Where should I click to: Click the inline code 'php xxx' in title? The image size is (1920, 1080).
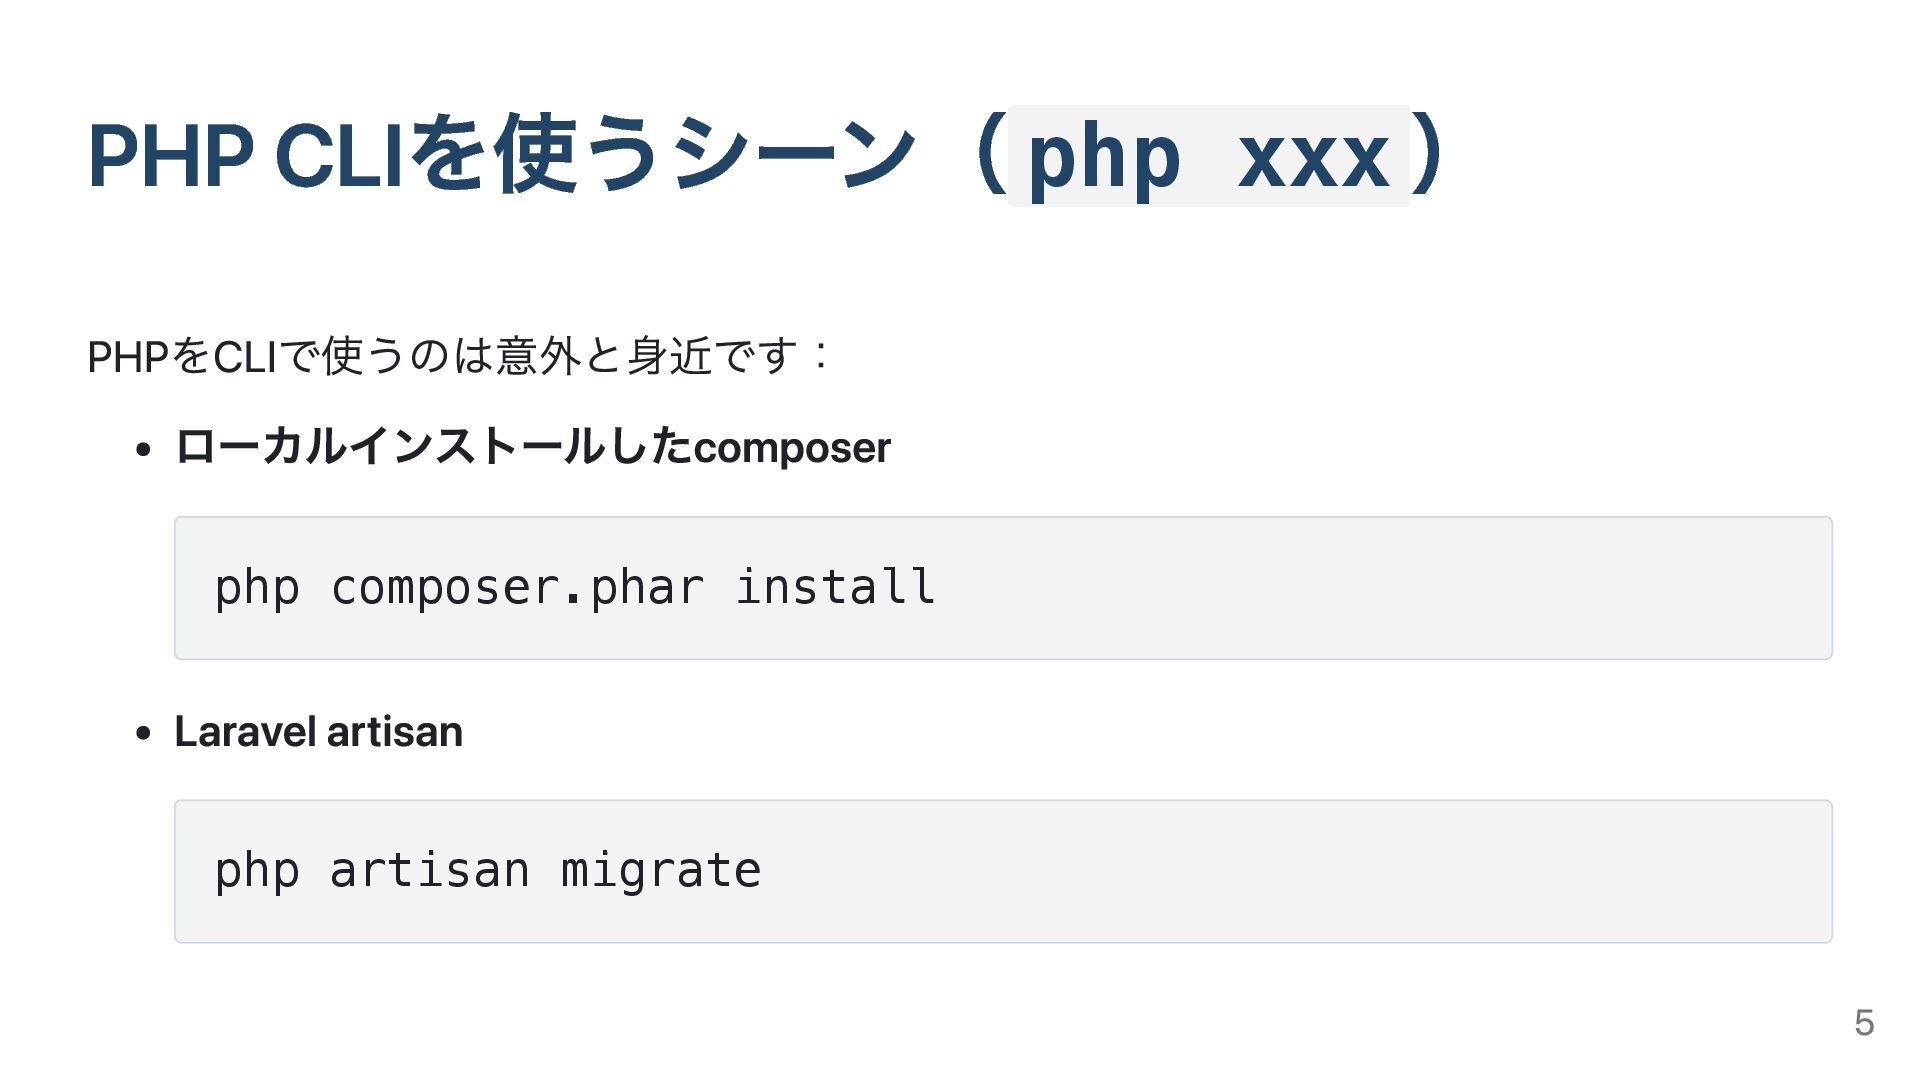pos(1208,157)
